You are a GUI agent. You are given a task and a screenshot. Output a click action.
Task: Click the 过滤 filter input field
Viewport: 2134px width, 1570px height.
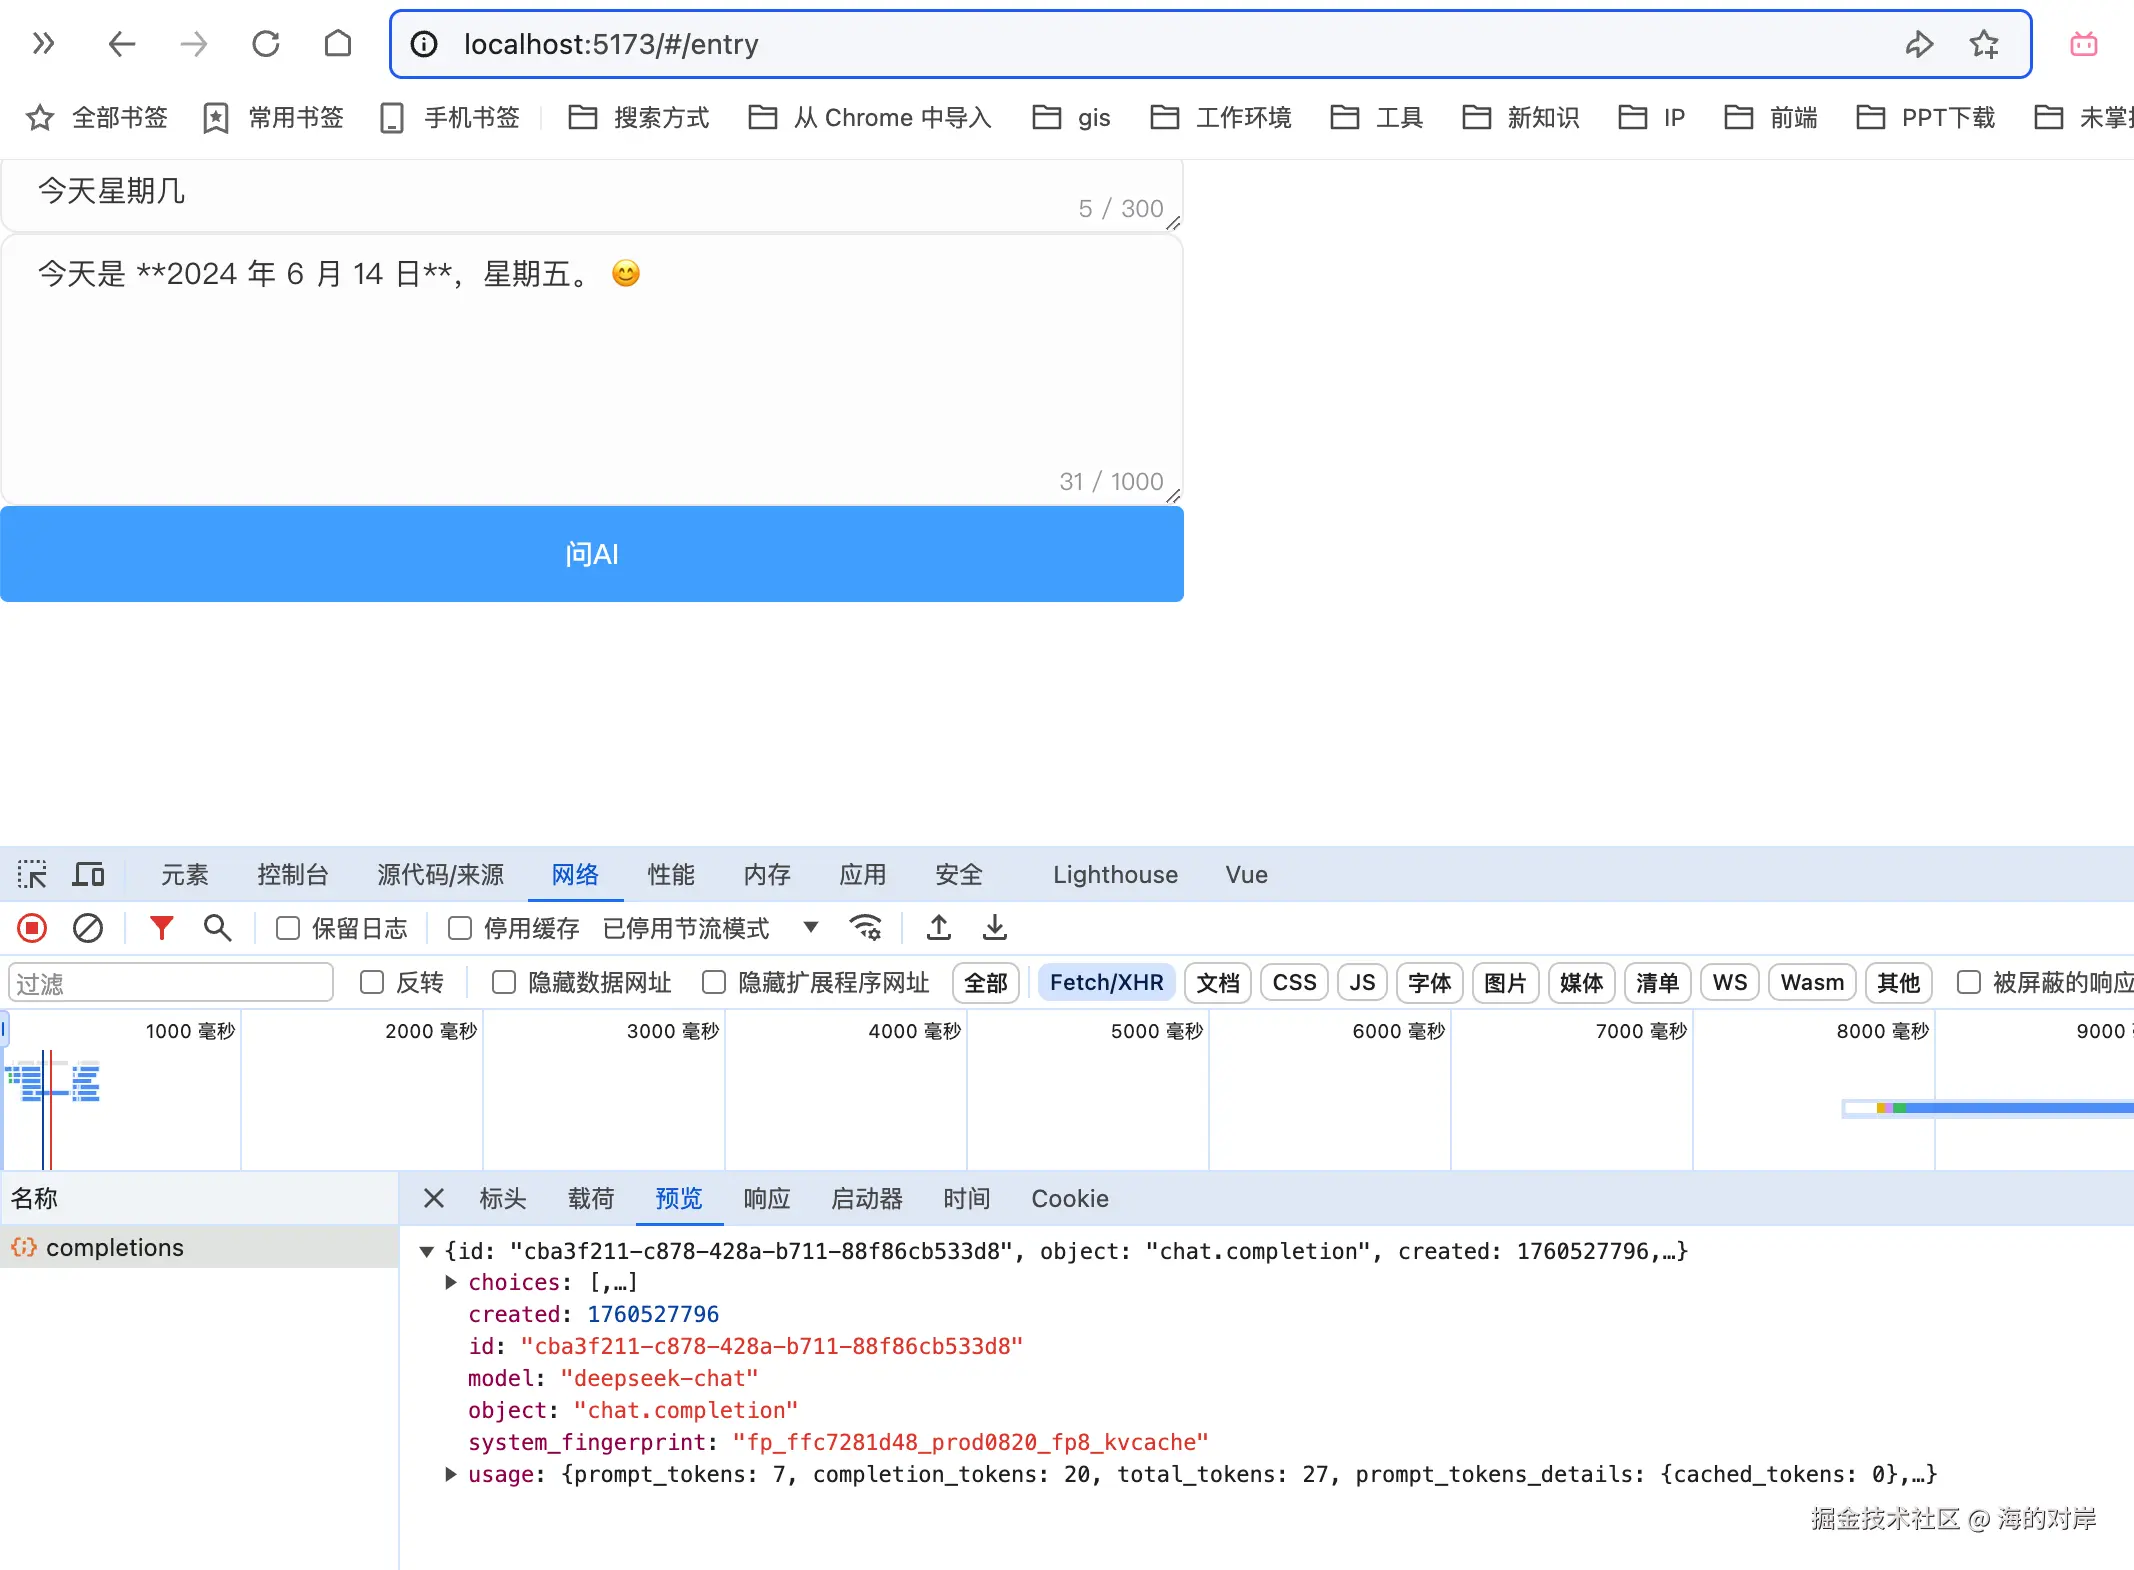[x=170, y=983]
